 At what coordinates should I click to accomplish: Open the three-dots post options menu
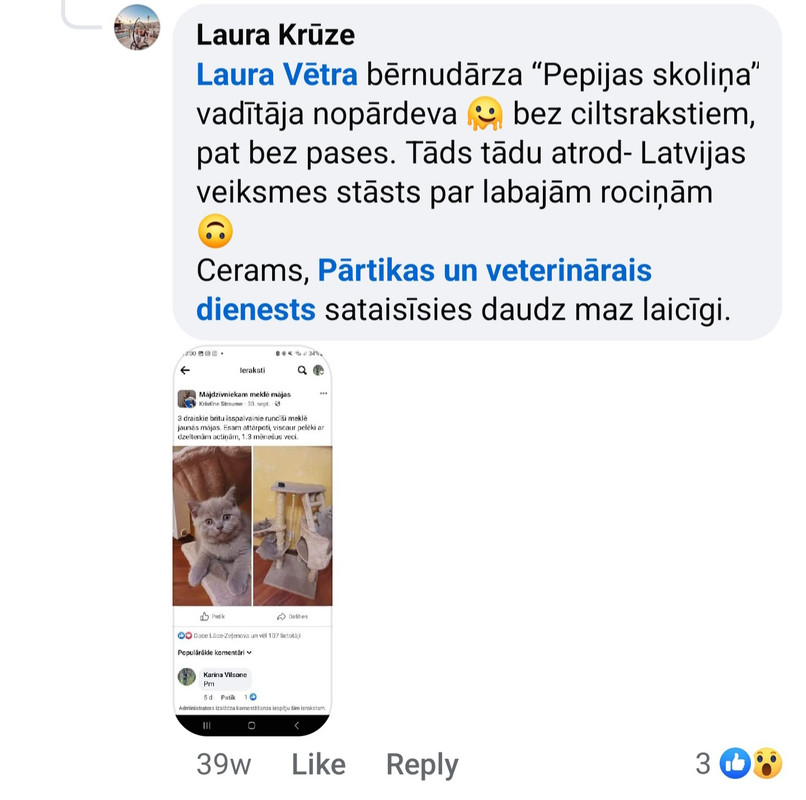click(x=323, y=393)
